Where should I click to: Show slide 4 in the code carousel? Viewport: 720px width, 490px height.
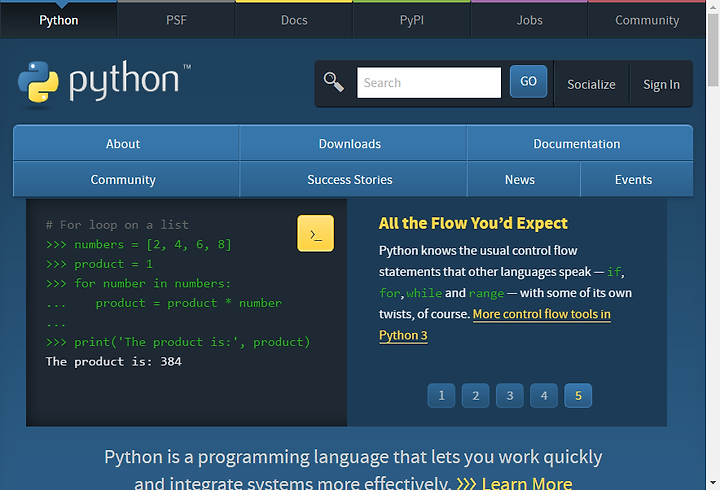544,395
